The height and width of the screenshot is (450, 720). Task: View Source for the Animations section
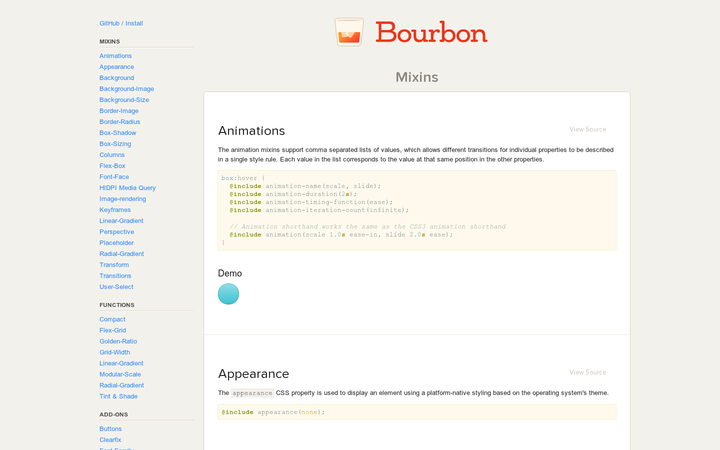pos(588,129)
